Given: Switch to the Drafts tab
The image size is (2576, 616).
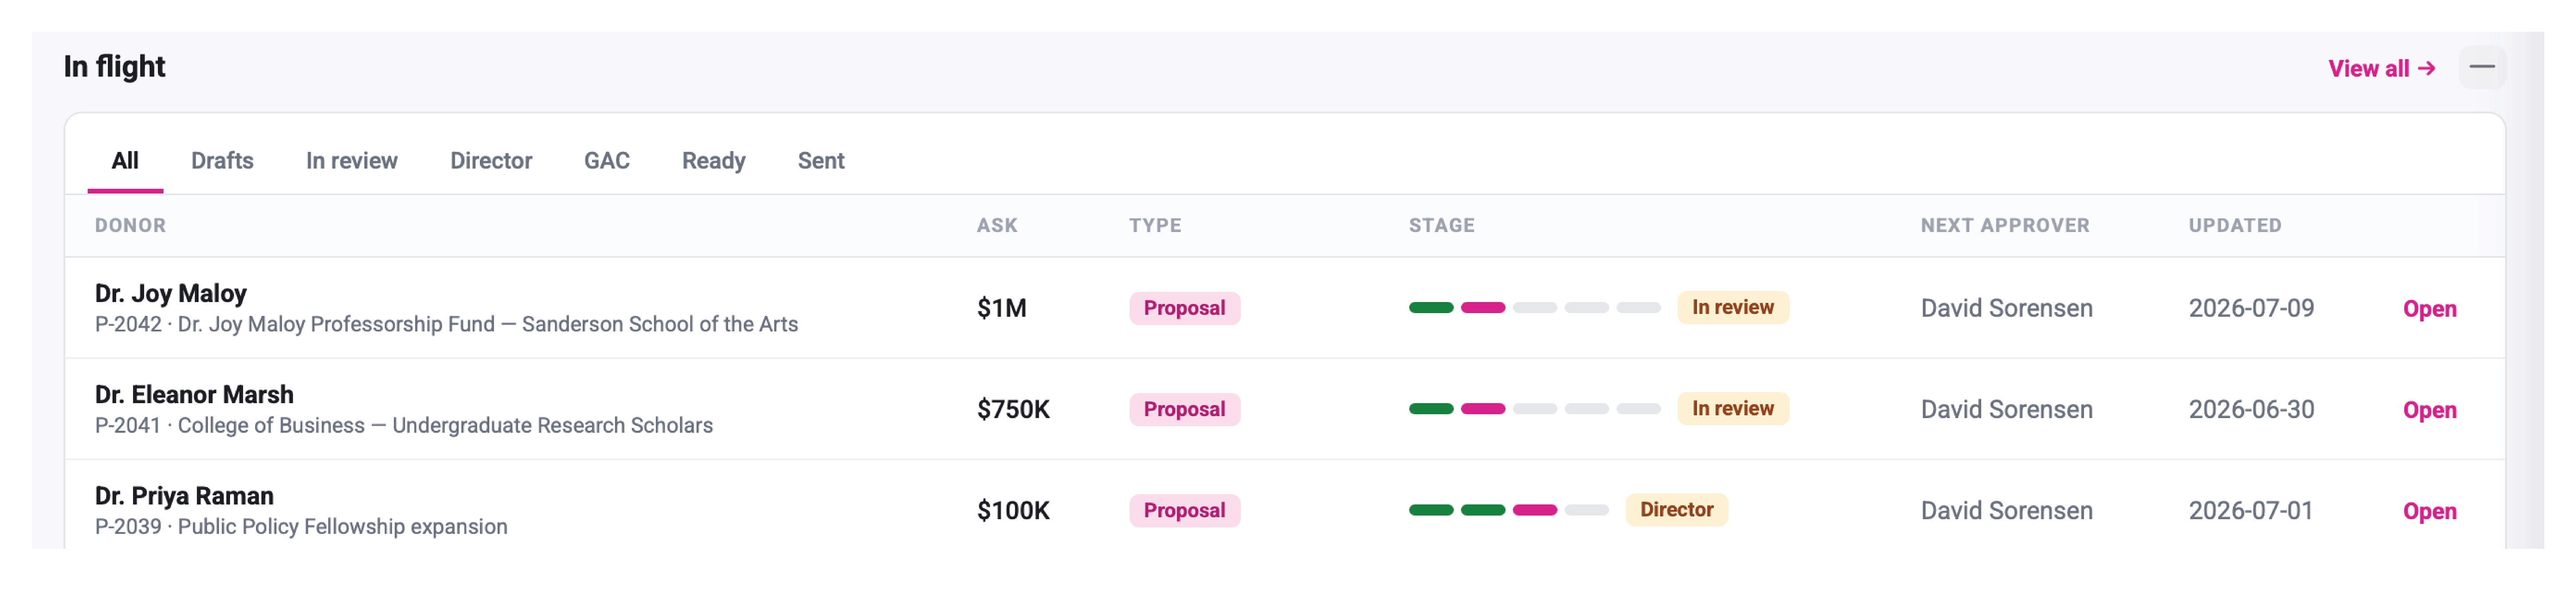Looking at the screenshot, I should tap(222, 161).
